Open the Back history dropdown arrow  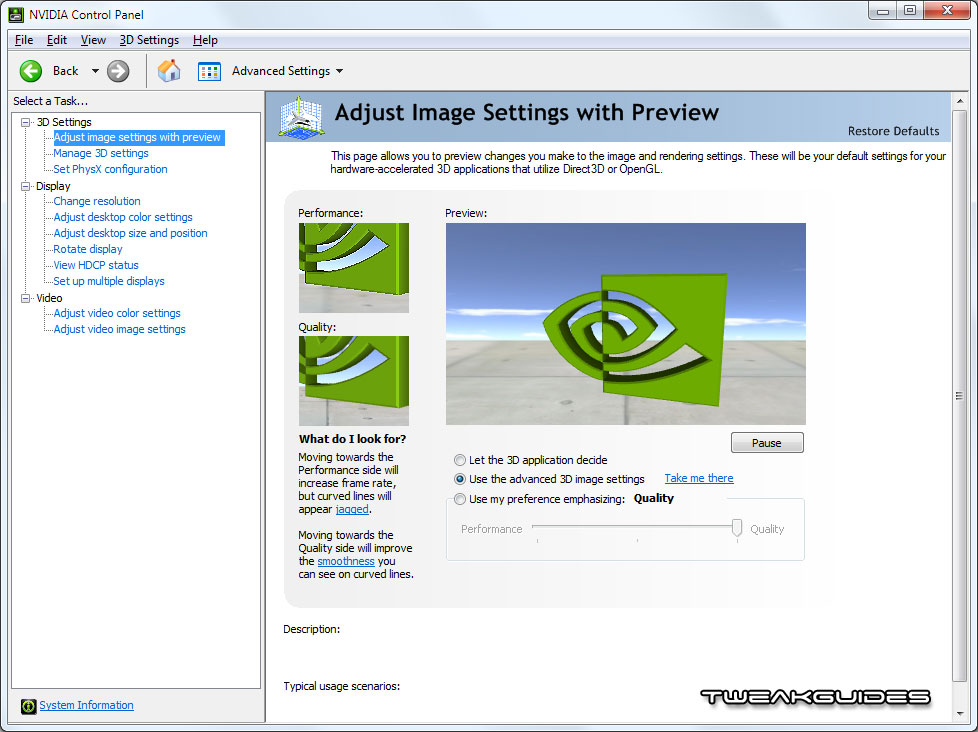coord(95,71)
